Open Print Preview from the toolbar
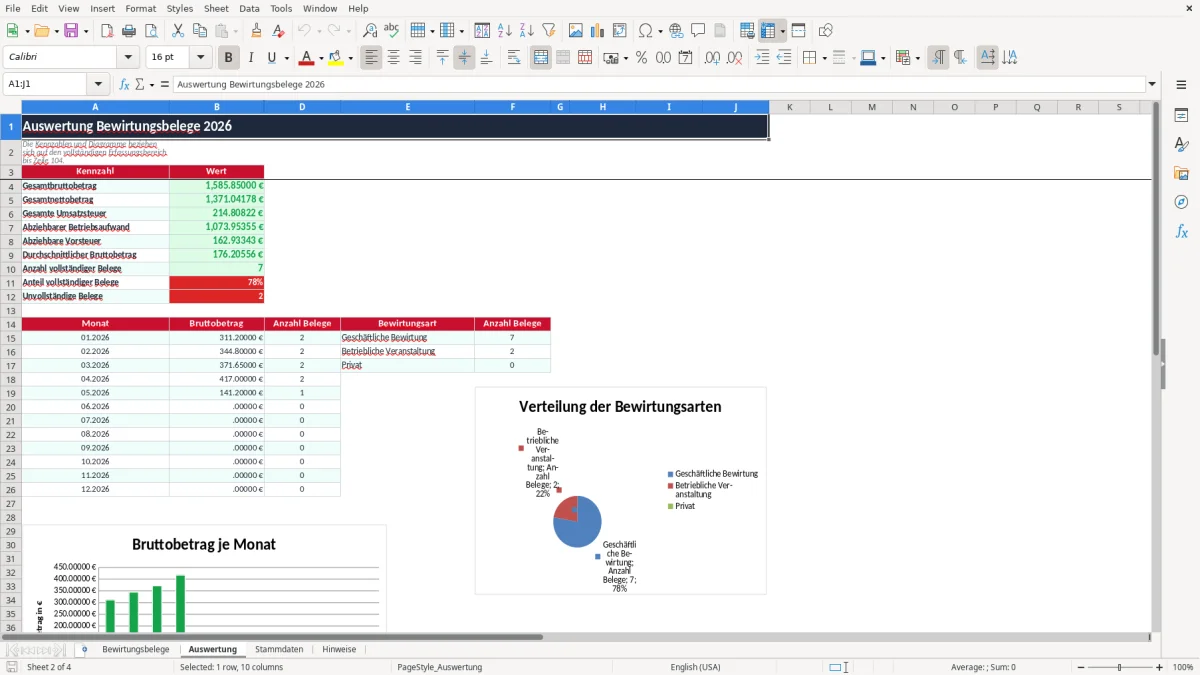This screenshot has width=1200, height=675. point(150,31)
